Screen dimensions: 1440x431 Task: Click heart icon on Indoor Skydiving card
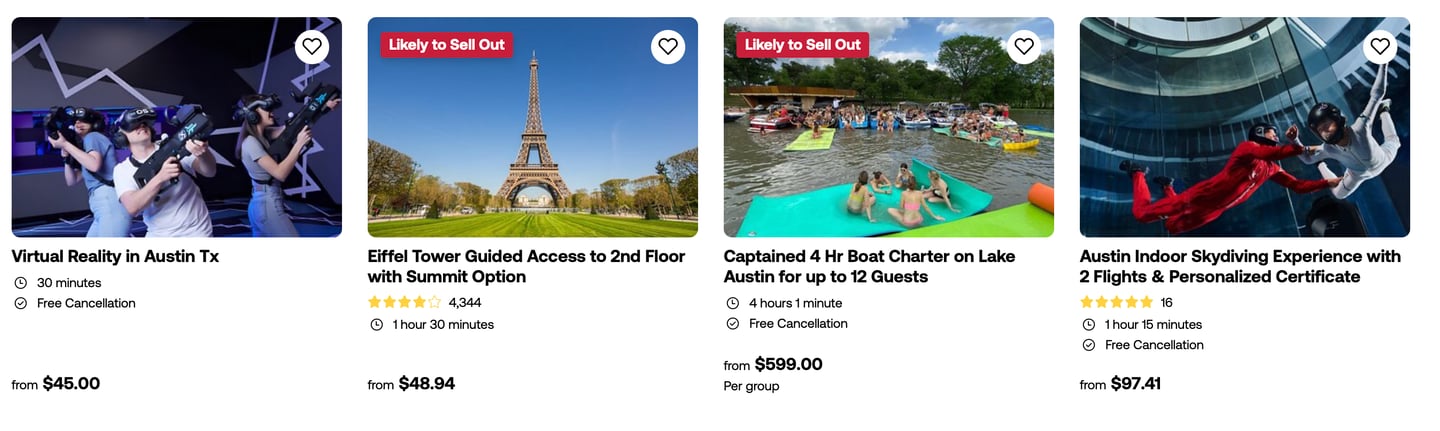click(x=1380, y=46)
